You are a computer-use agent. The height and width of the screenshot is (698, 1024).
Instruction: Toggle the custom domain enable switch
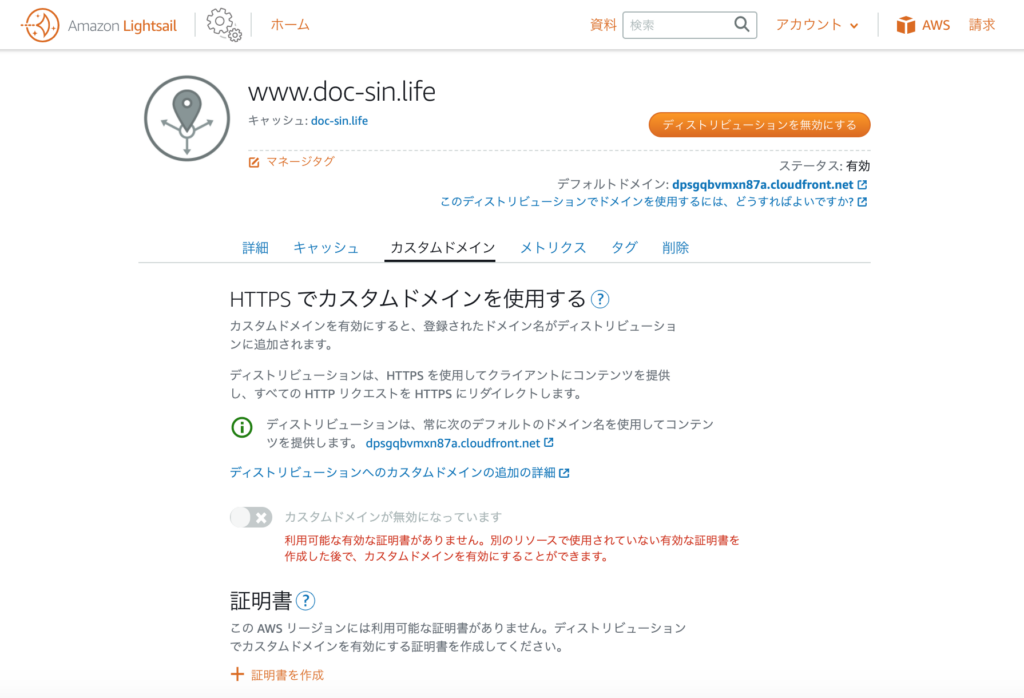(251, 518)
